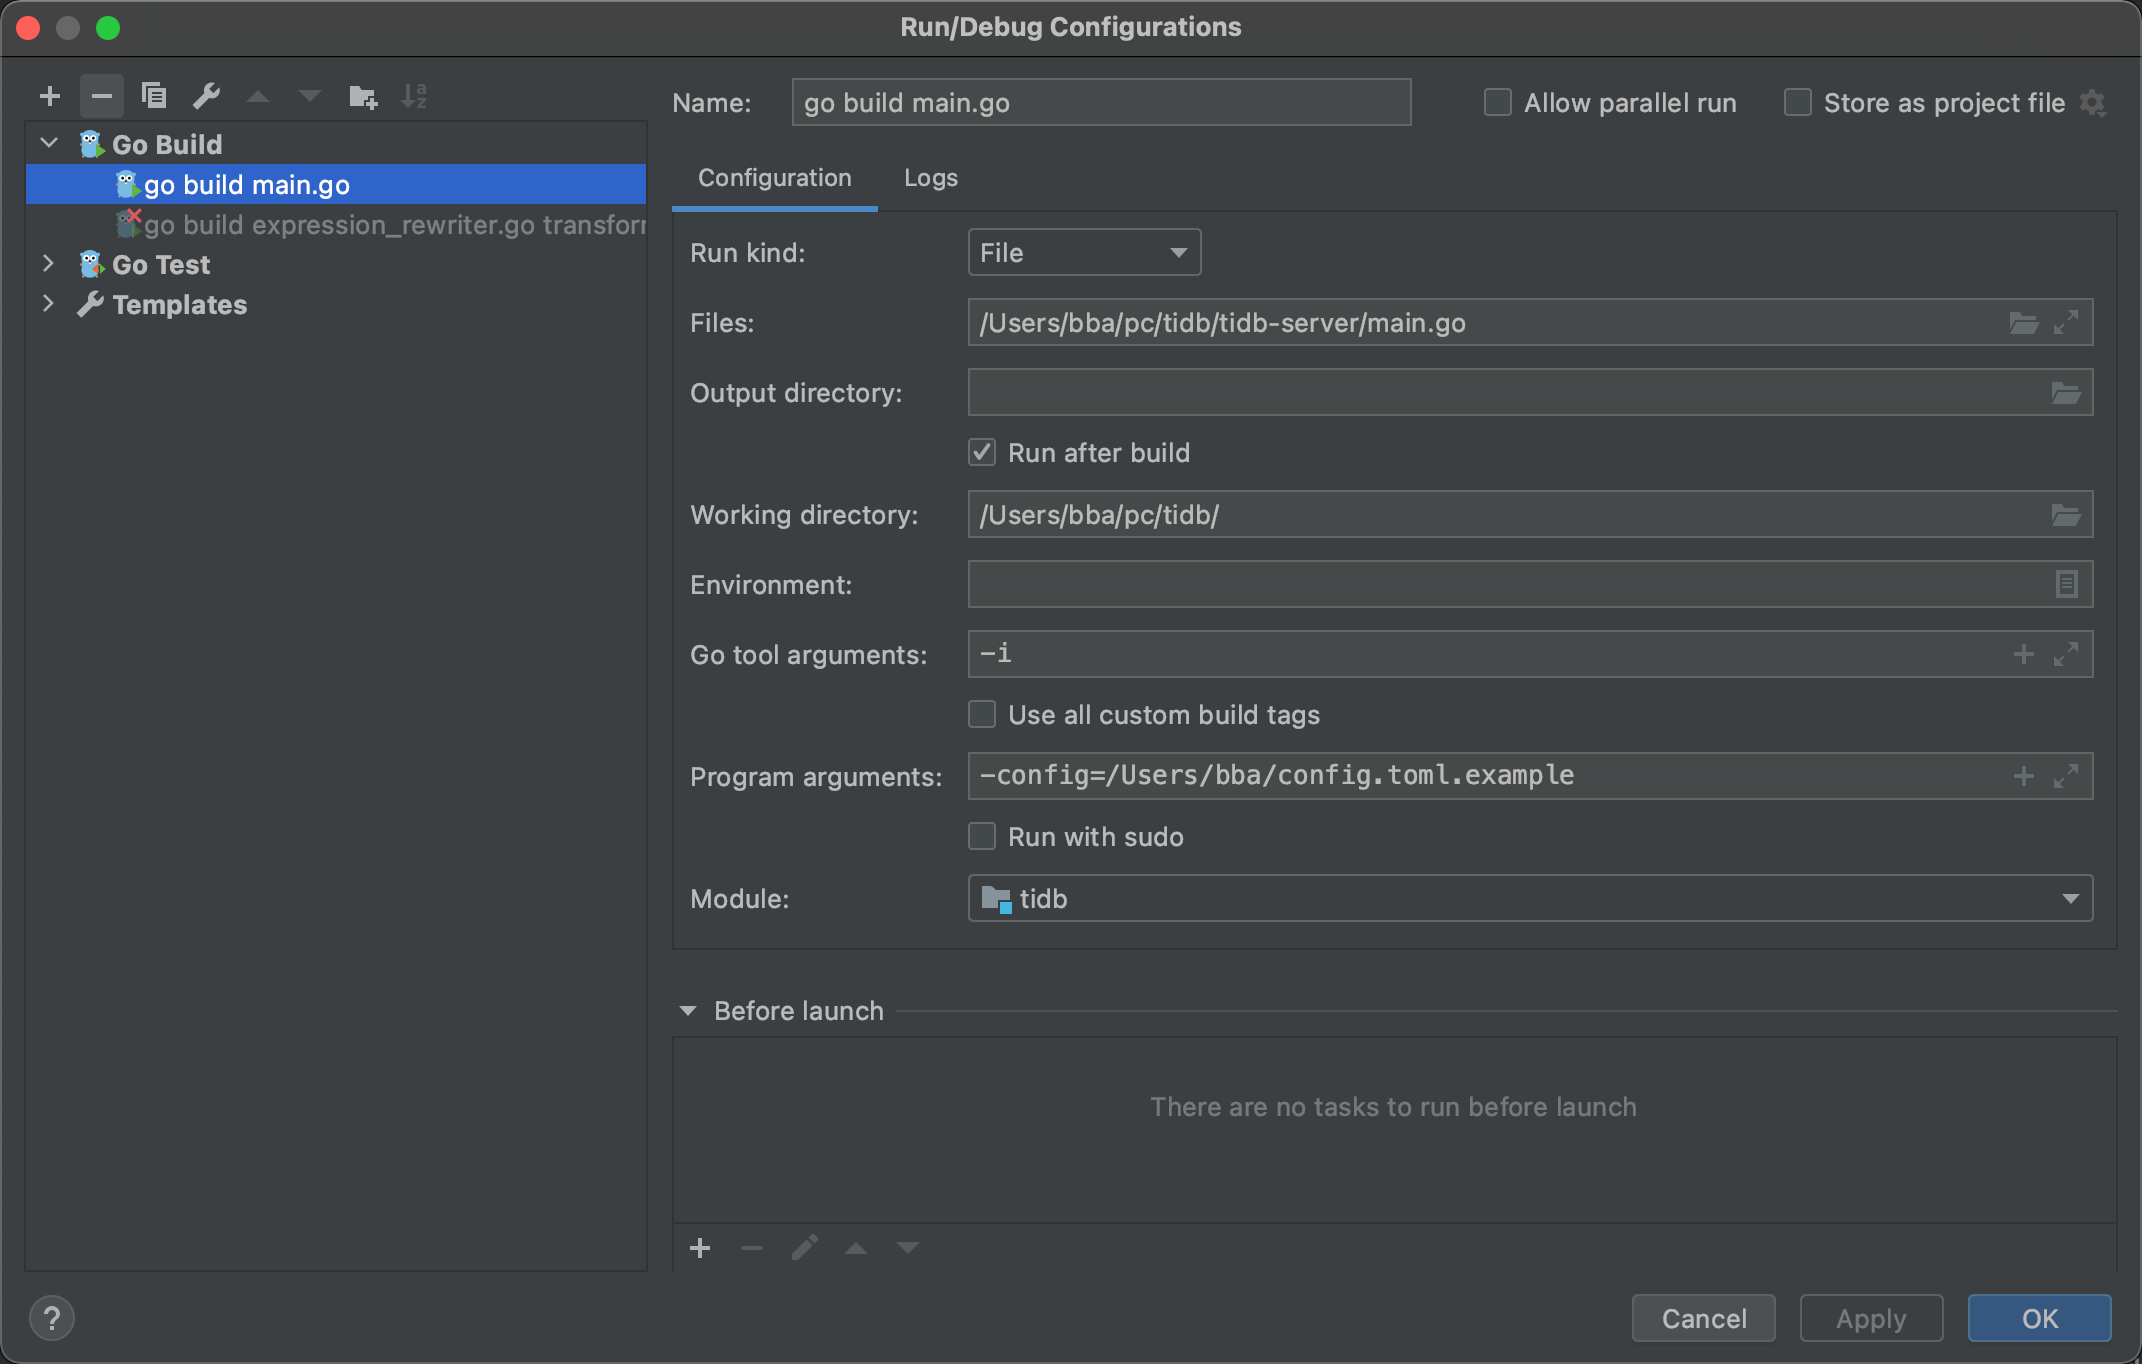The width and height of the screenshot is (2142, 1364).
Task: Add a new run configuration
Action: point(49,96)
